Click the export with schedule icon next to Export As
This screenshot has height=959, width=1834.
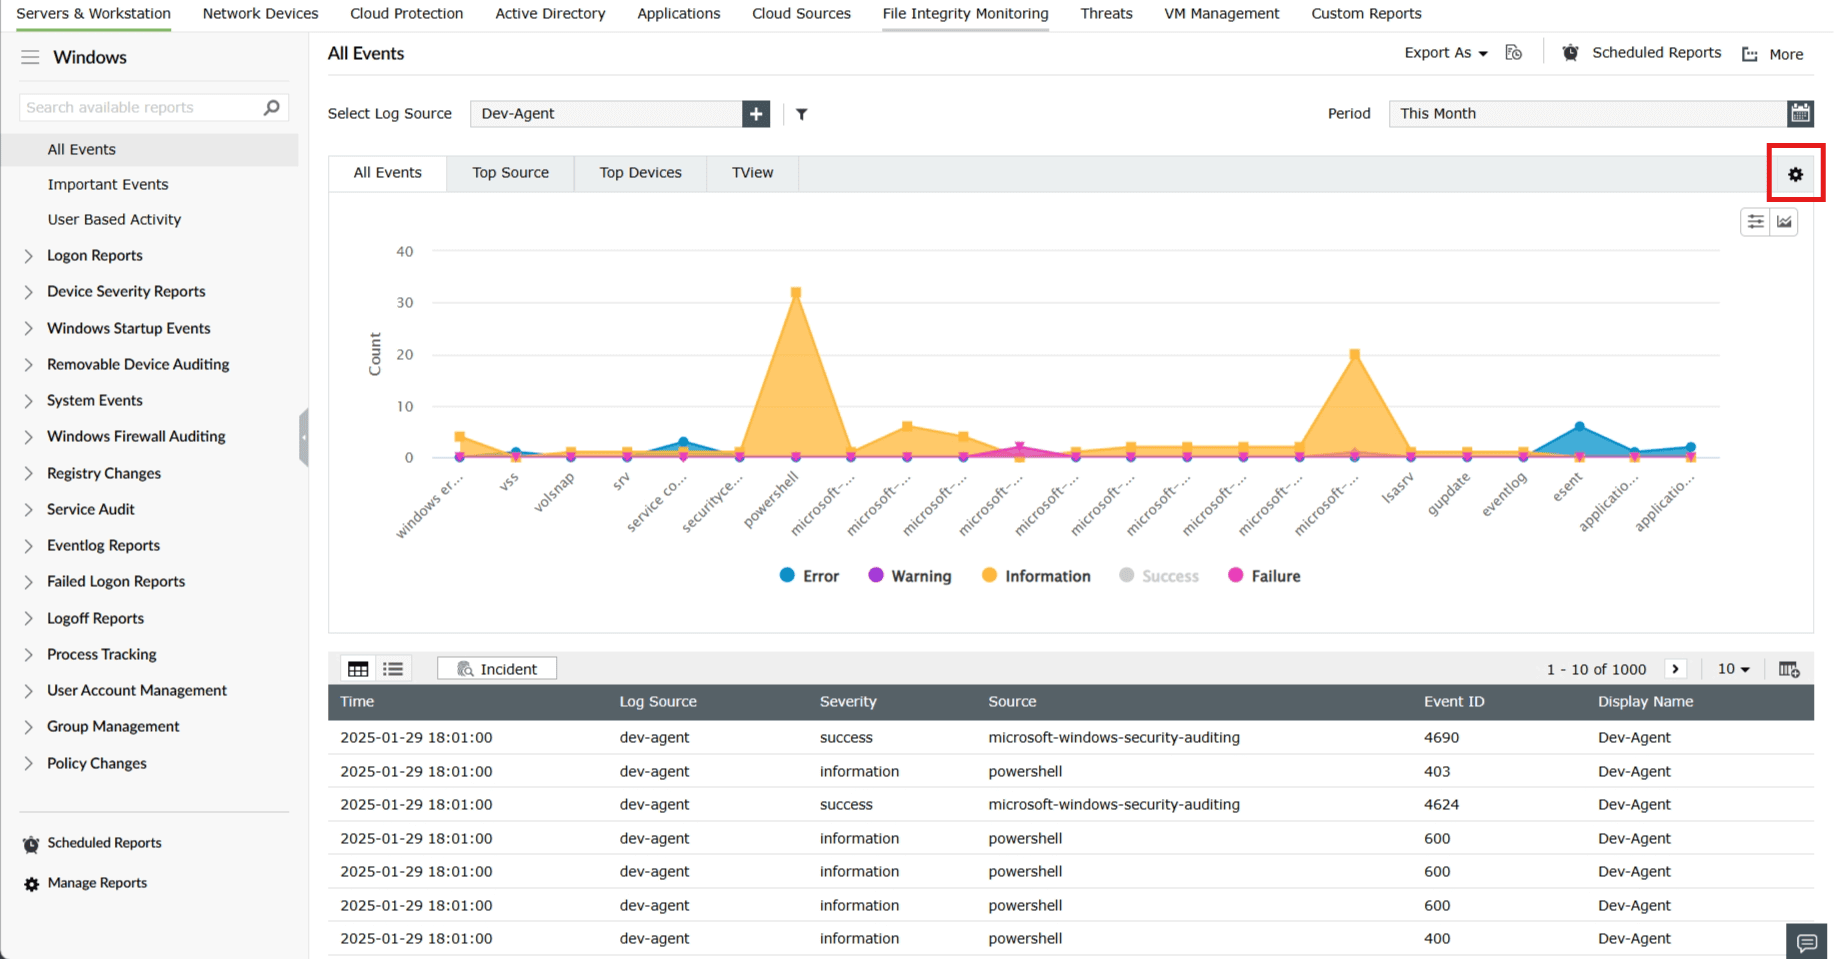pyautogui.click(x=1513, y=52)
